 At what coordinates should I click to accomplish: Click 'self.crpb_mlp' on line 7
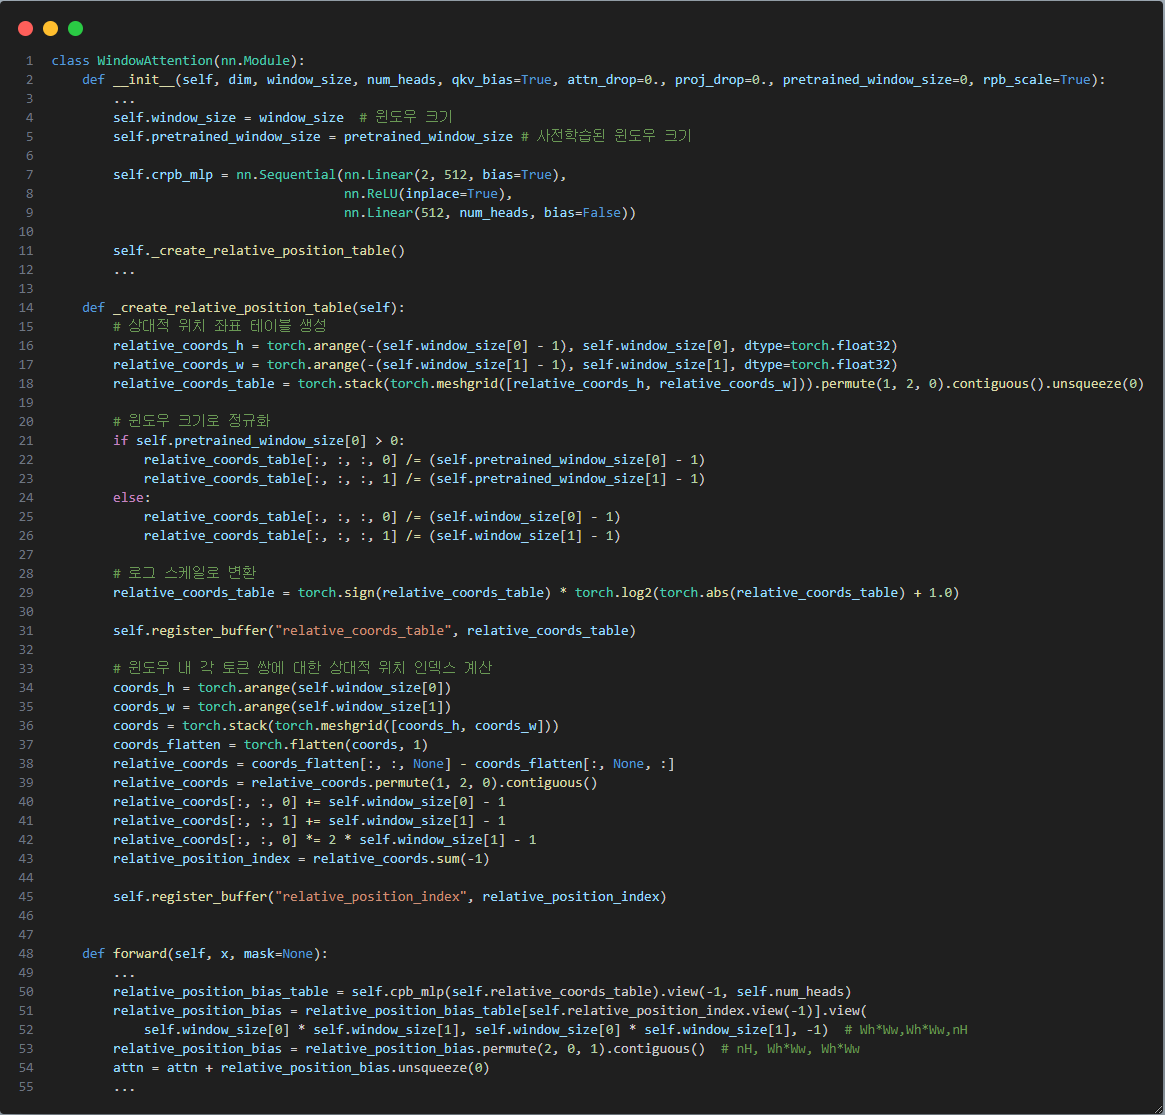tap(163, 175)
